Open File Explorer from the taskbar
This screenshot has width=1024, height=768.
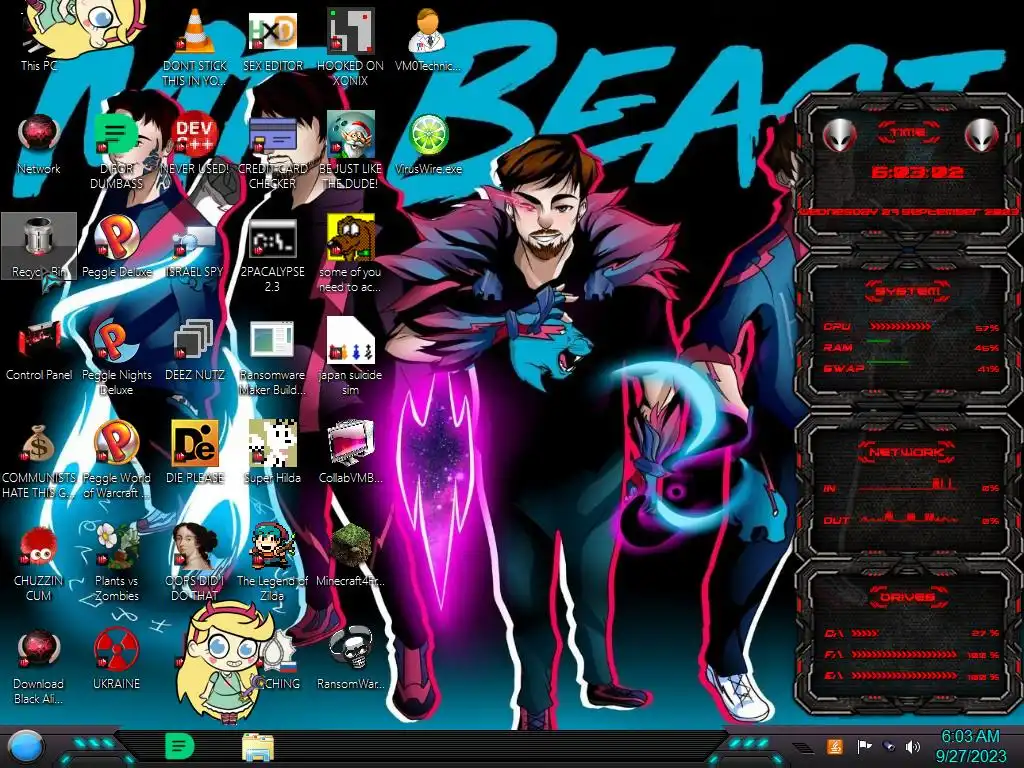tap(257, 747)
